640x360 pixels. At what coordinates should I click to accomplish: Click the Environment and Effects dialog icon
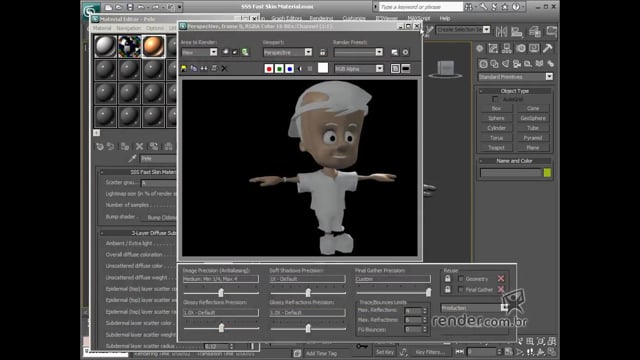click(x=405, y=52)
